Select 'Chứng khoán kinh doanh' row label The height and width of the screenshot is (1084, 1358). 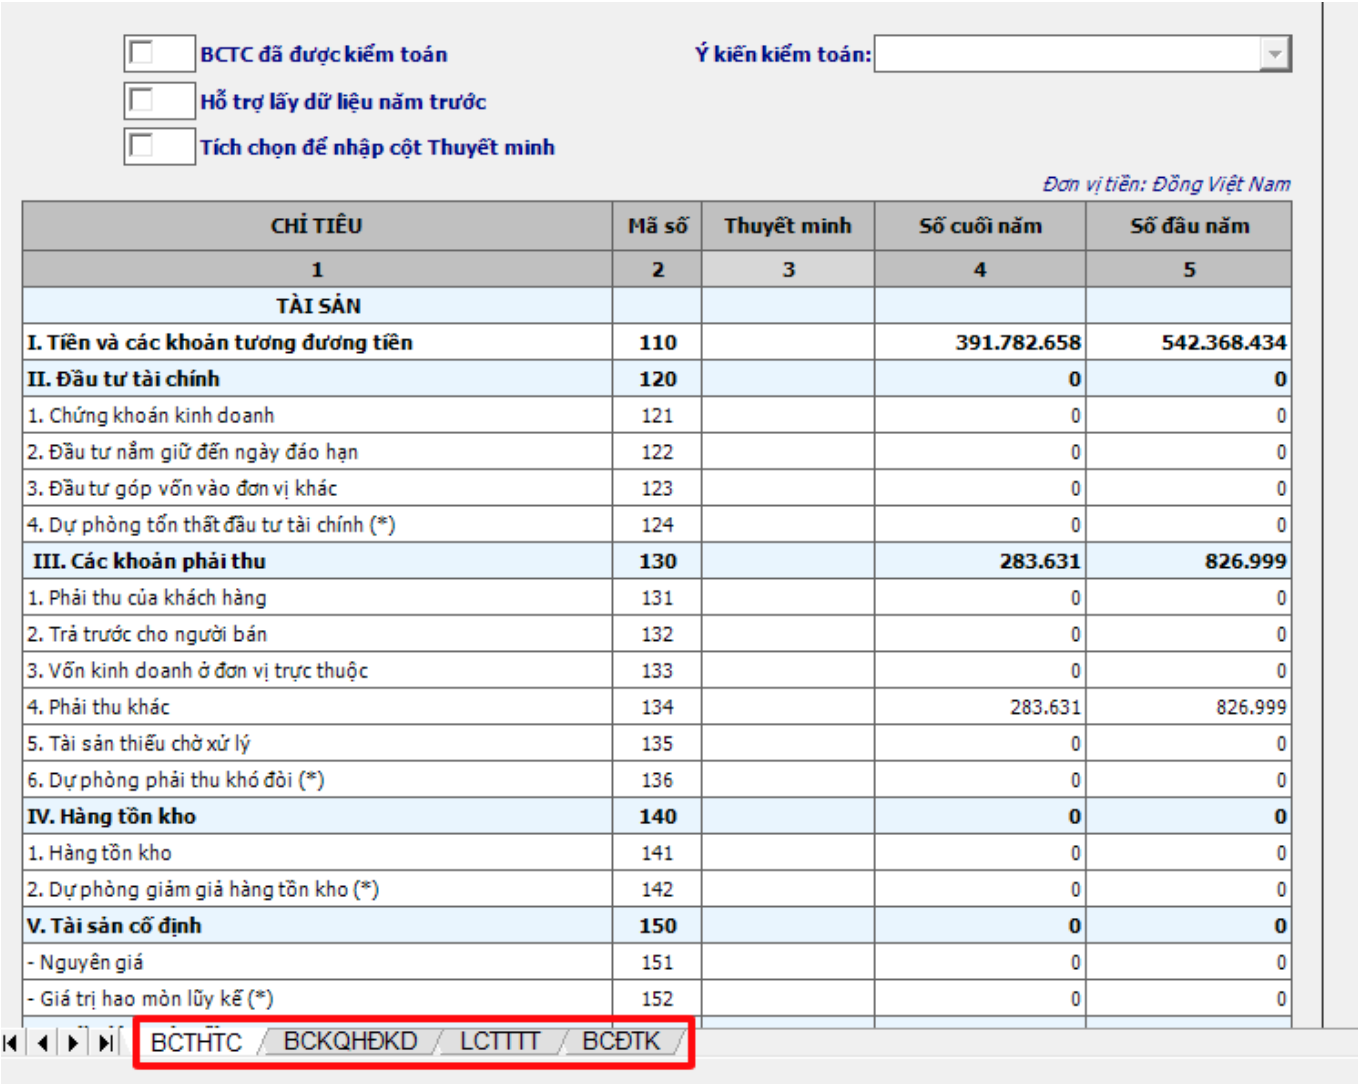151,415
